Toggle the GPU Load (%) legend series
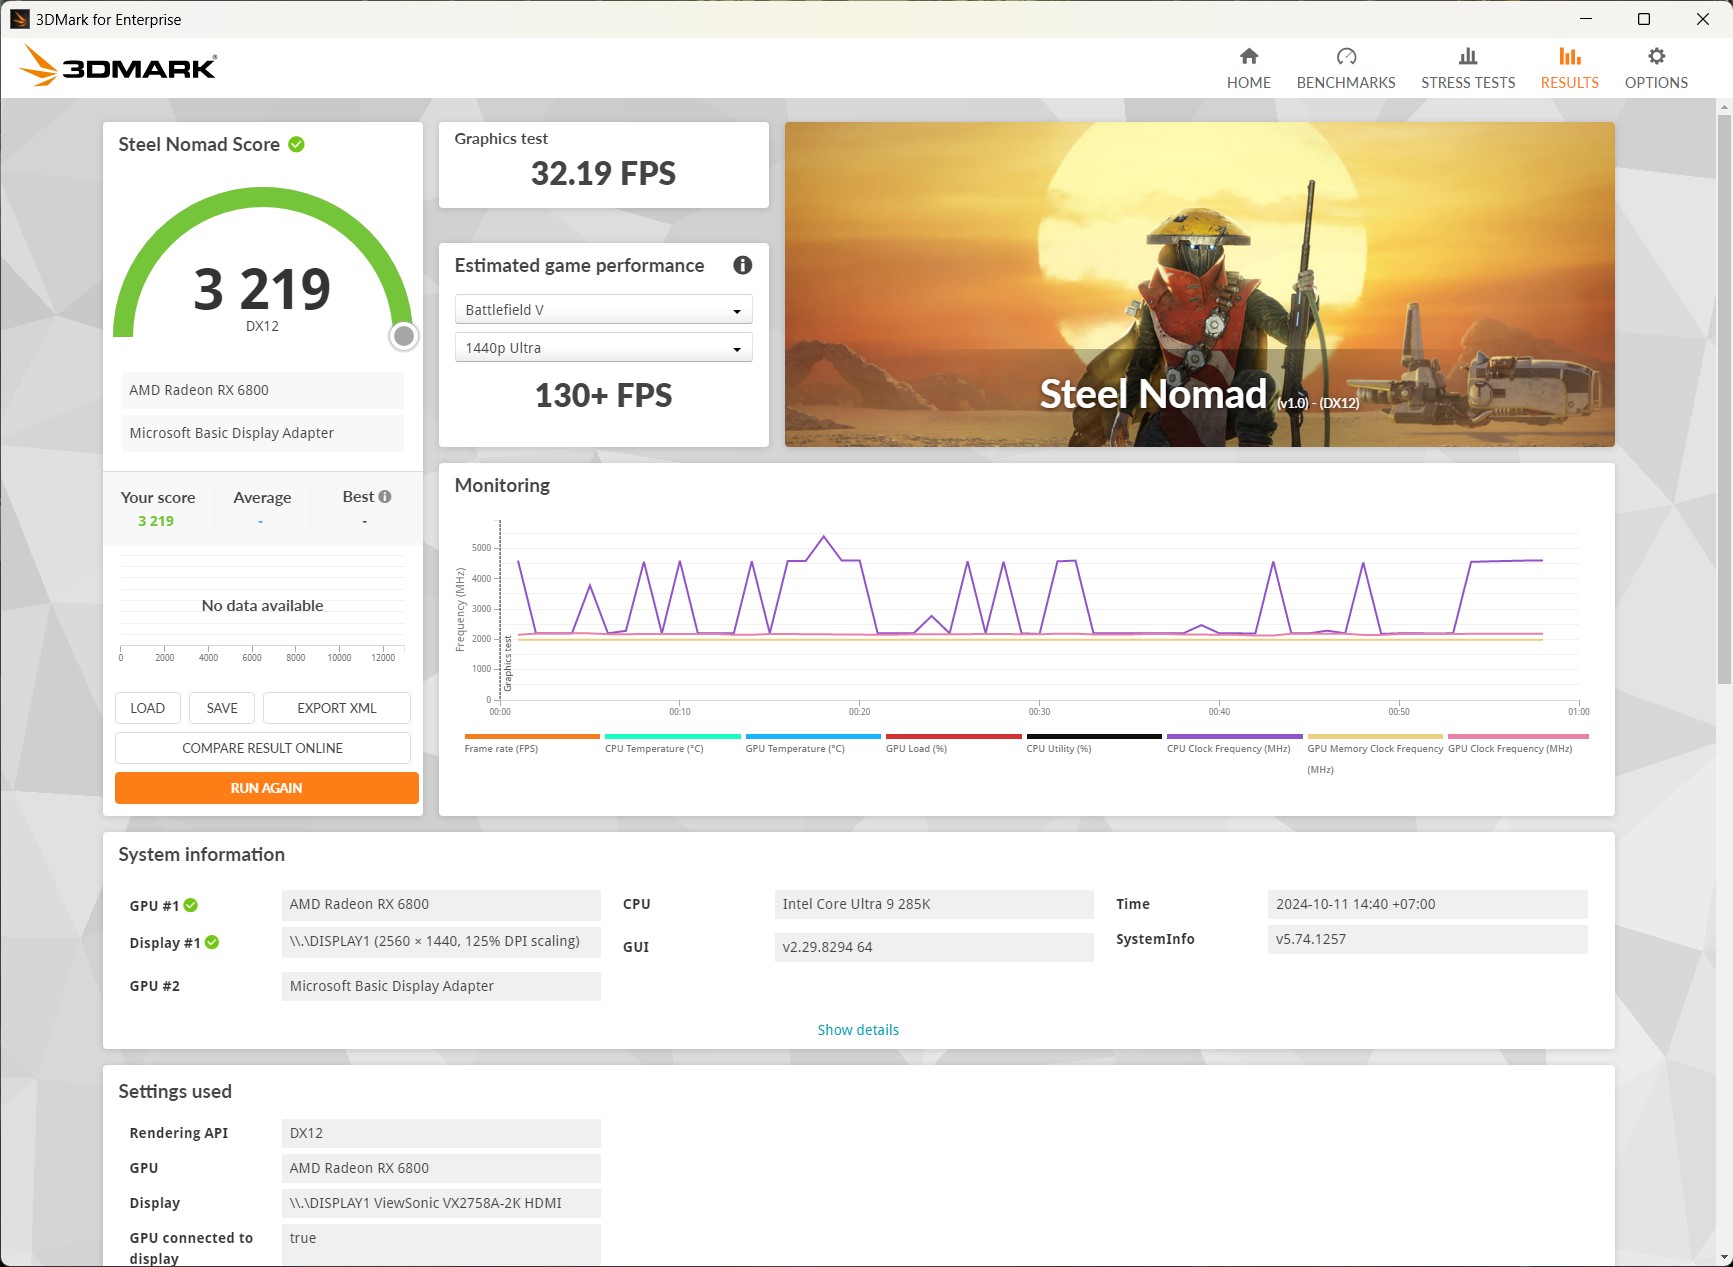The height and width of the screenshot is (1267, 1733). 916,748
